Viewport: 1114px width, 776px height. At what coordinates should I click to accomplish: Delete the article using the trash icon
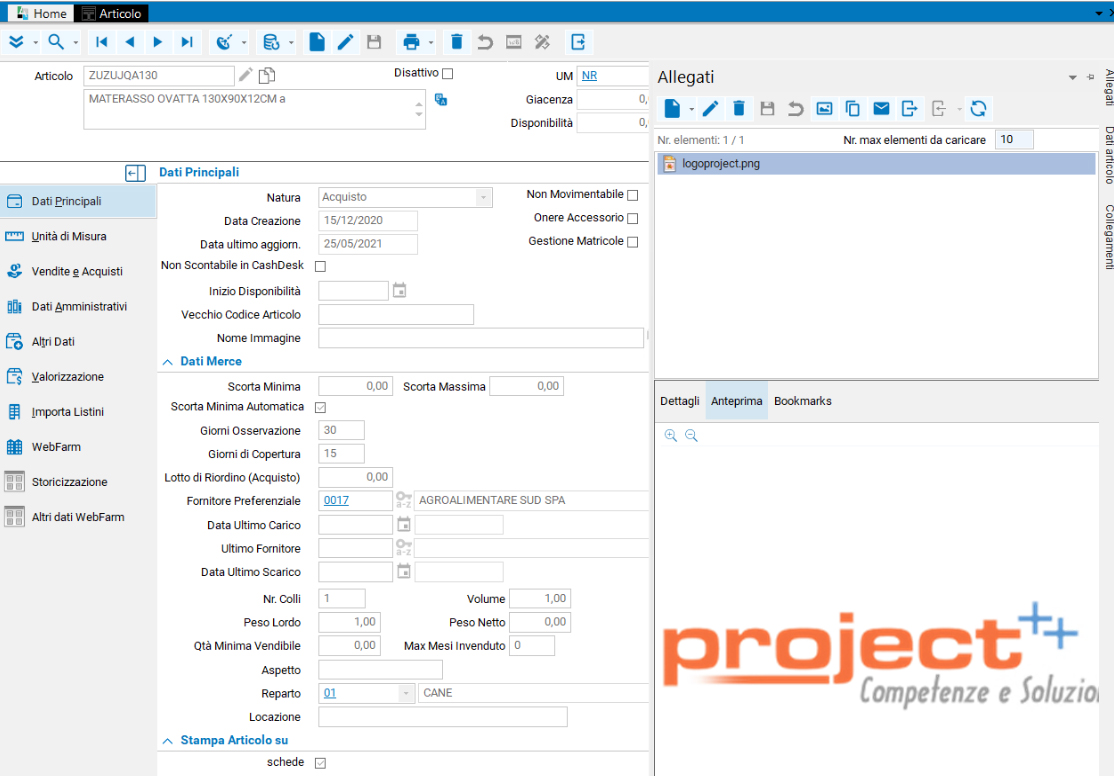tap(457, 42)
